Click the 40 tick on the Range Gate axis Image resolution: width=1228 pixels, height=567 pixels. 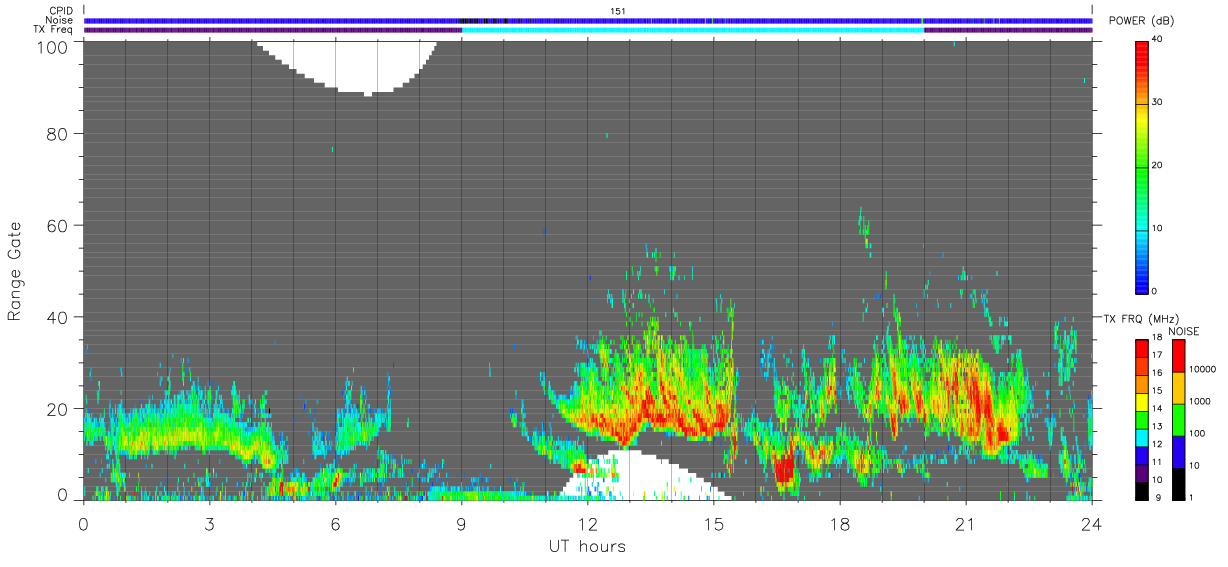(x=57, y=317)
